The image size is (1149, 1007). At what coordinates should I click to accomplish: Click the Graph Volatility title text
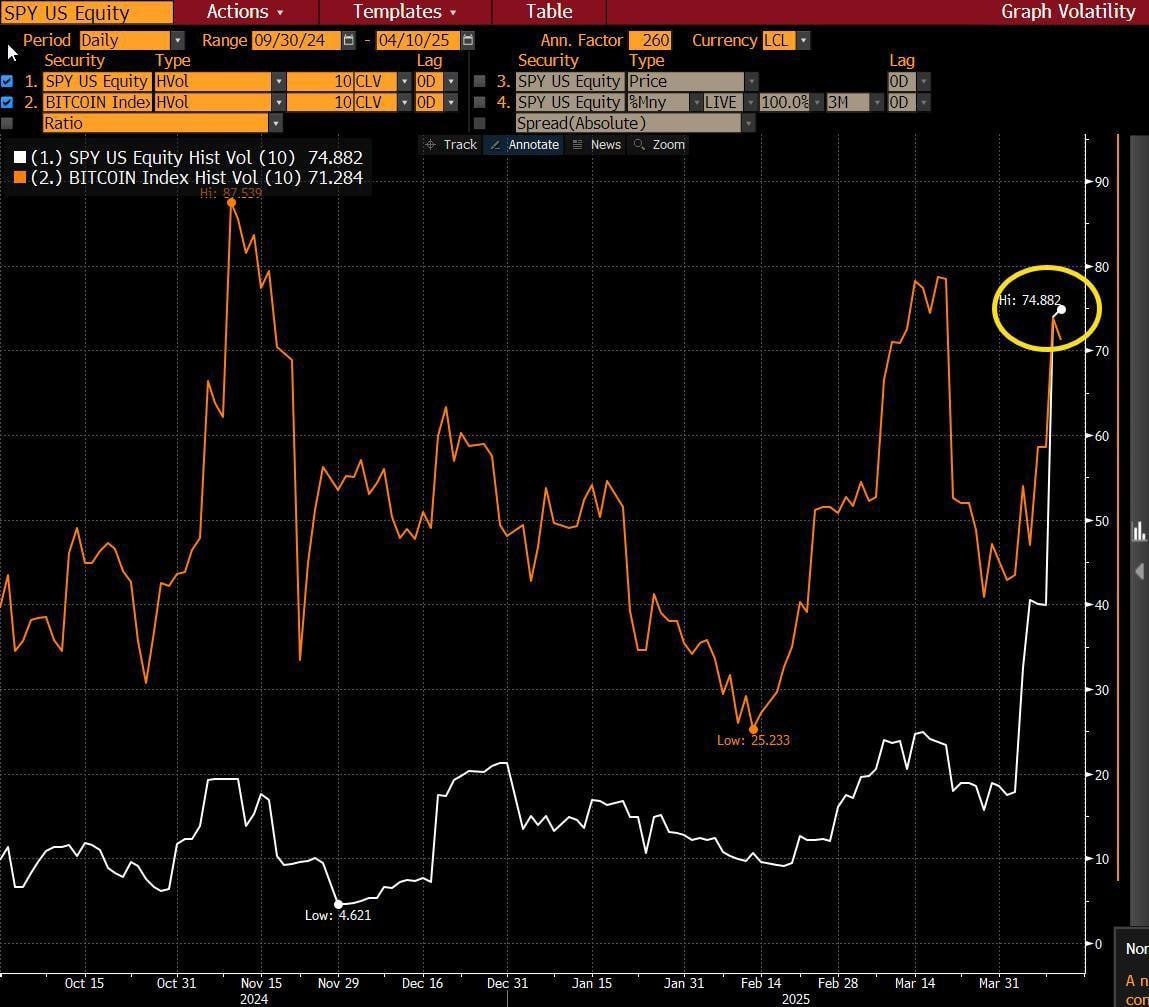(1068, 12)
